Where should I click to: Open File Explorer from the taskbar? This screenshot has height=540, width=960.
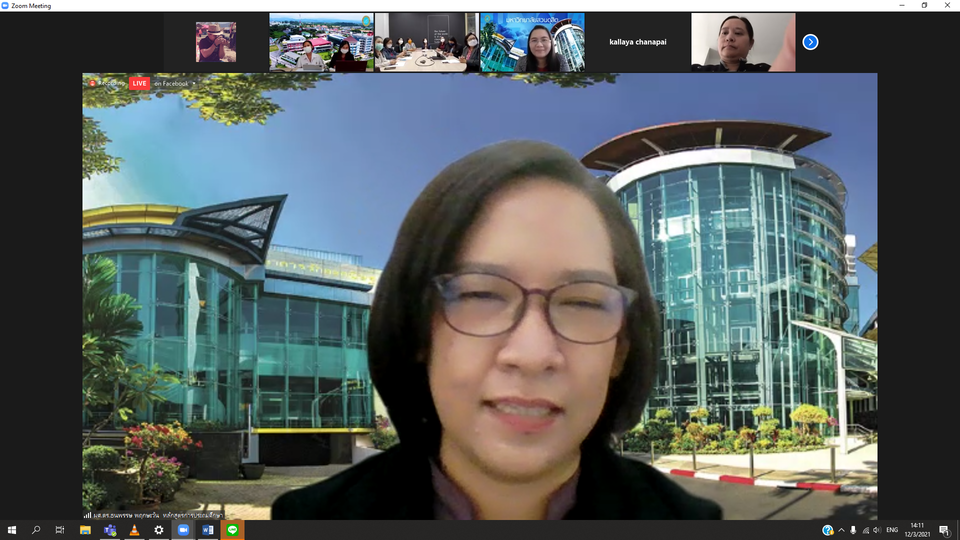(x=86, y=530)
